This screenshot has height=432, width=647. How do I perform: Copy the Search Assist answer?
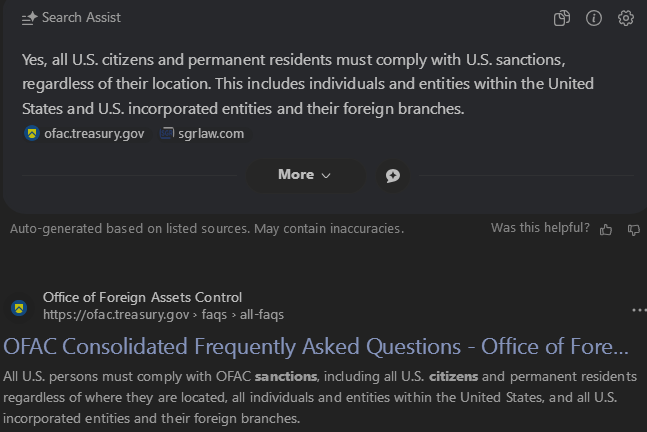[562, 18]
